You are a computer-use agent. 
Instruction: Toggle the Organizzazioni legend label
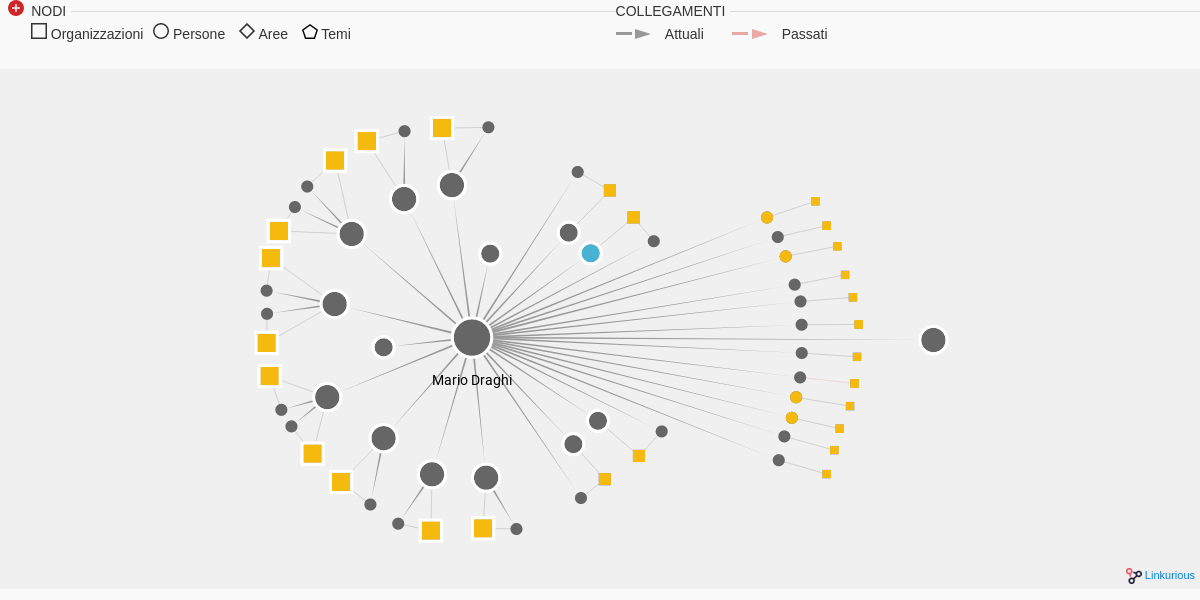[x=97, y=34]
